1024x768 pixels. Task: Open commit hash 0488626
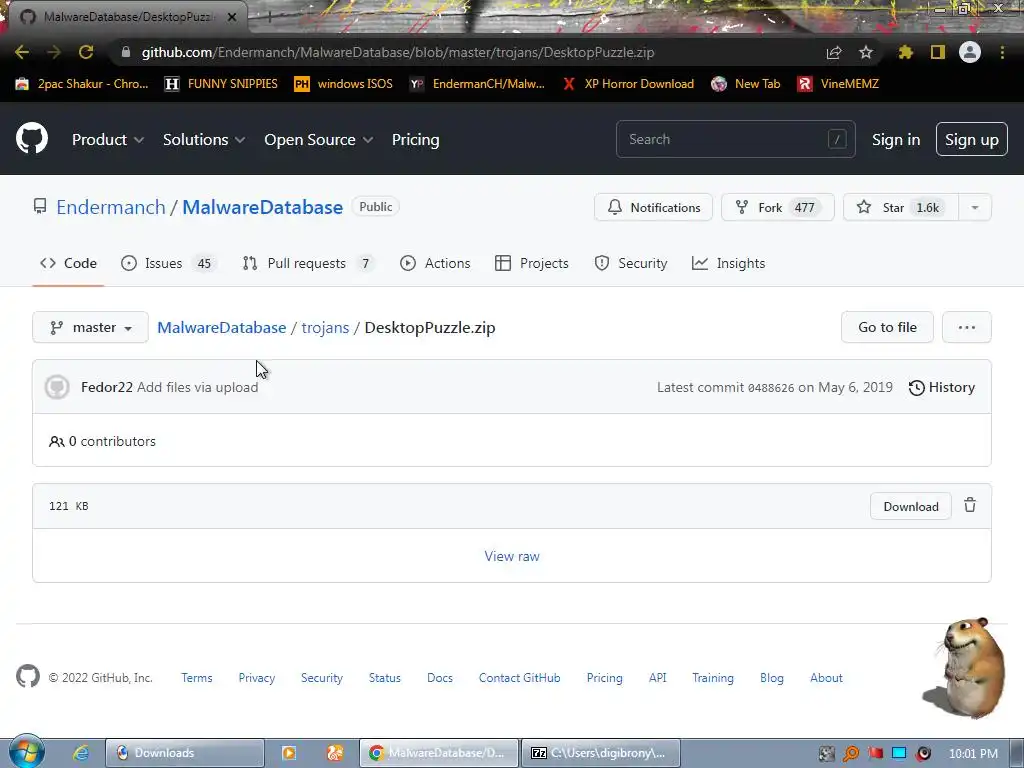tap(771, 388)
